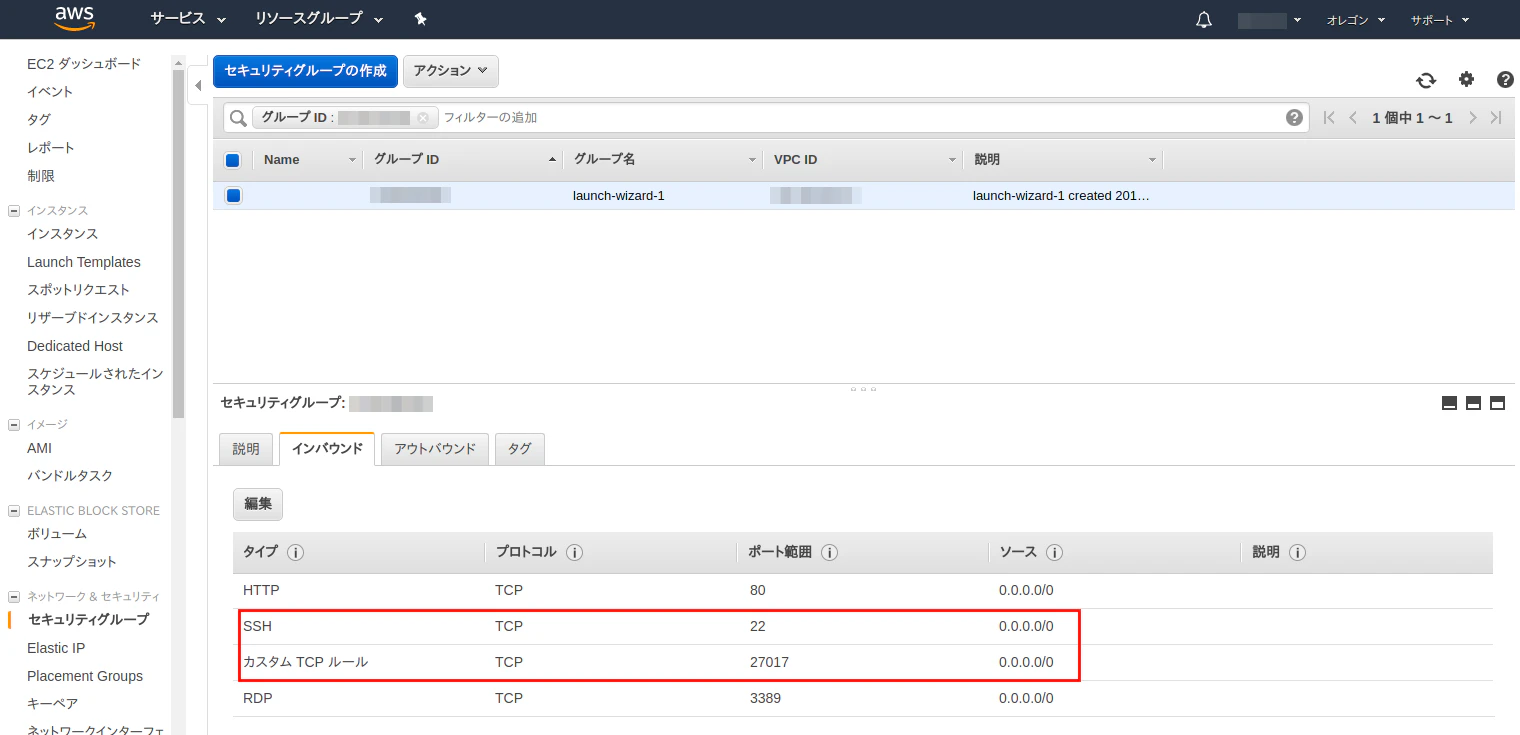Open the タグ tab in details
This screenshot has width=1520, height=735.
[519, 449]
